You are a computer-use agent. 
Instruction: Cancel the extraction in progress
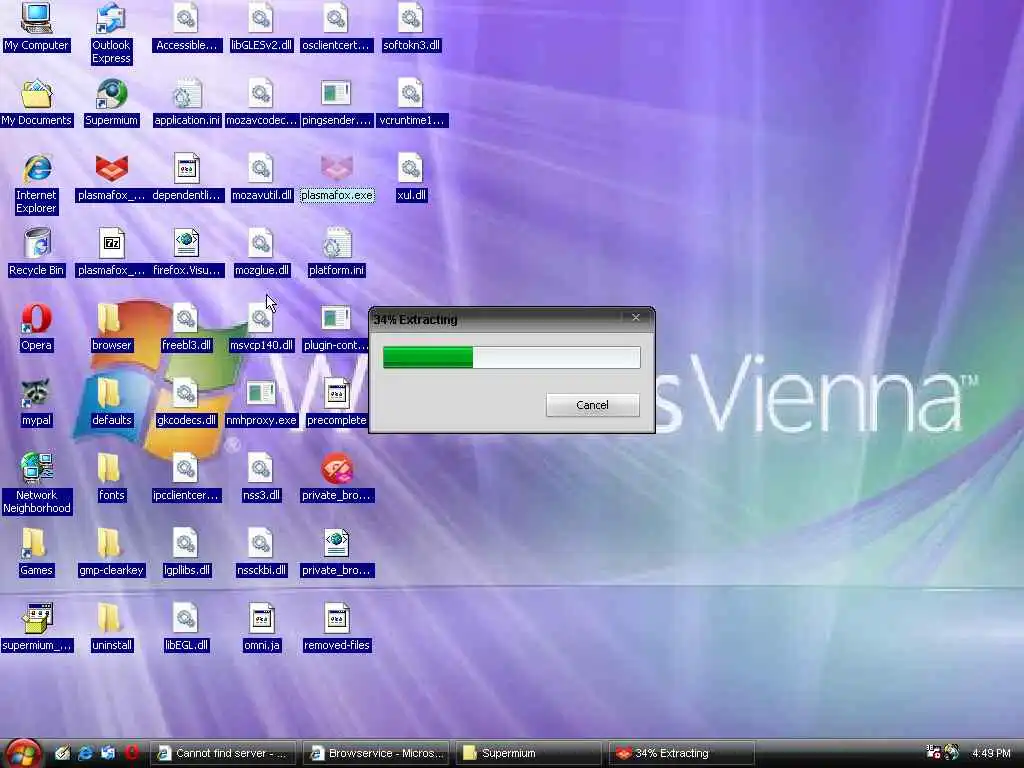pyautogui.click(x=592, y=405)
